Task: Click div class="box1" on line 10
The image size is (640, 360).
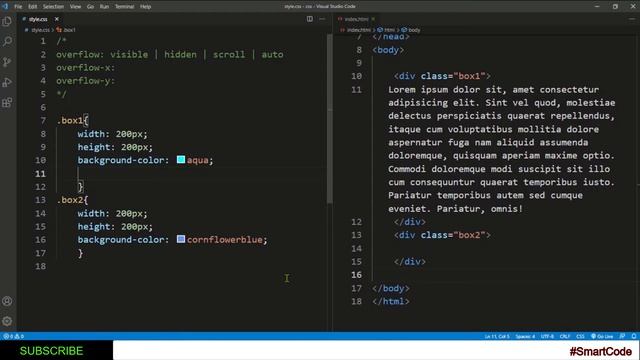Action: click(x=442, y=76)
